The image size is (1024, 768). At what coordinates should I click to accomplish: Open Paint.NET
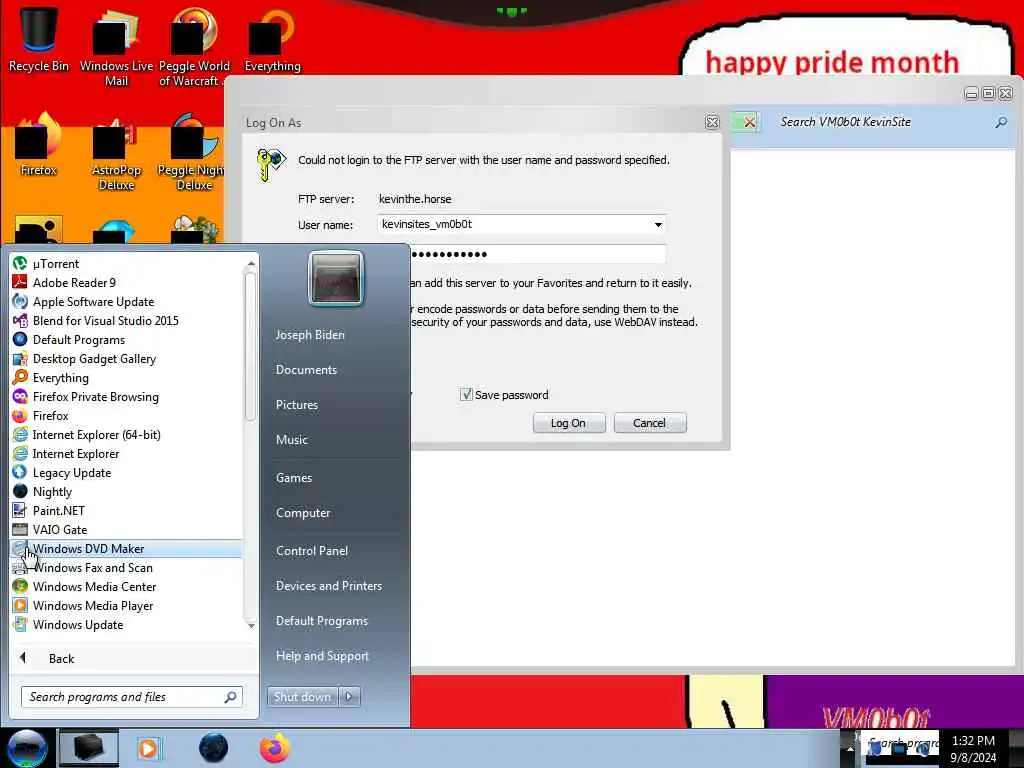[x=126, y=511]
